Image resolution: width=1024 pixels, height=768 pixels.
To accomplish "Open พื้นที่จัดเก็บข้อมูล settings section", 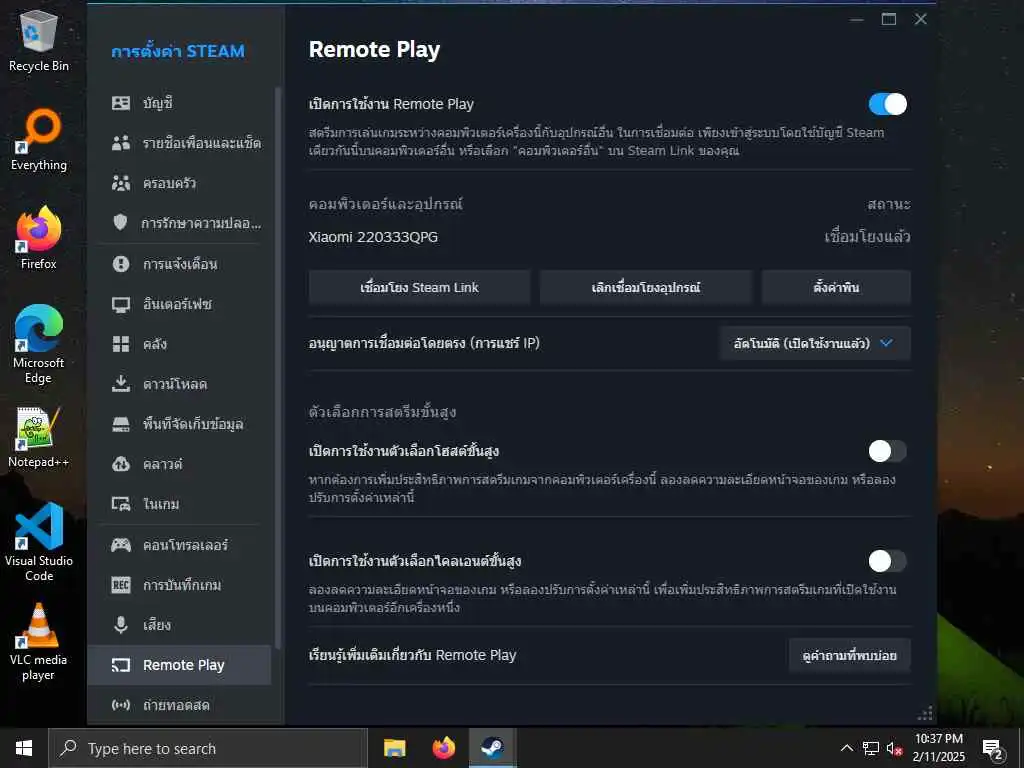I will click(x=179, y=424).
